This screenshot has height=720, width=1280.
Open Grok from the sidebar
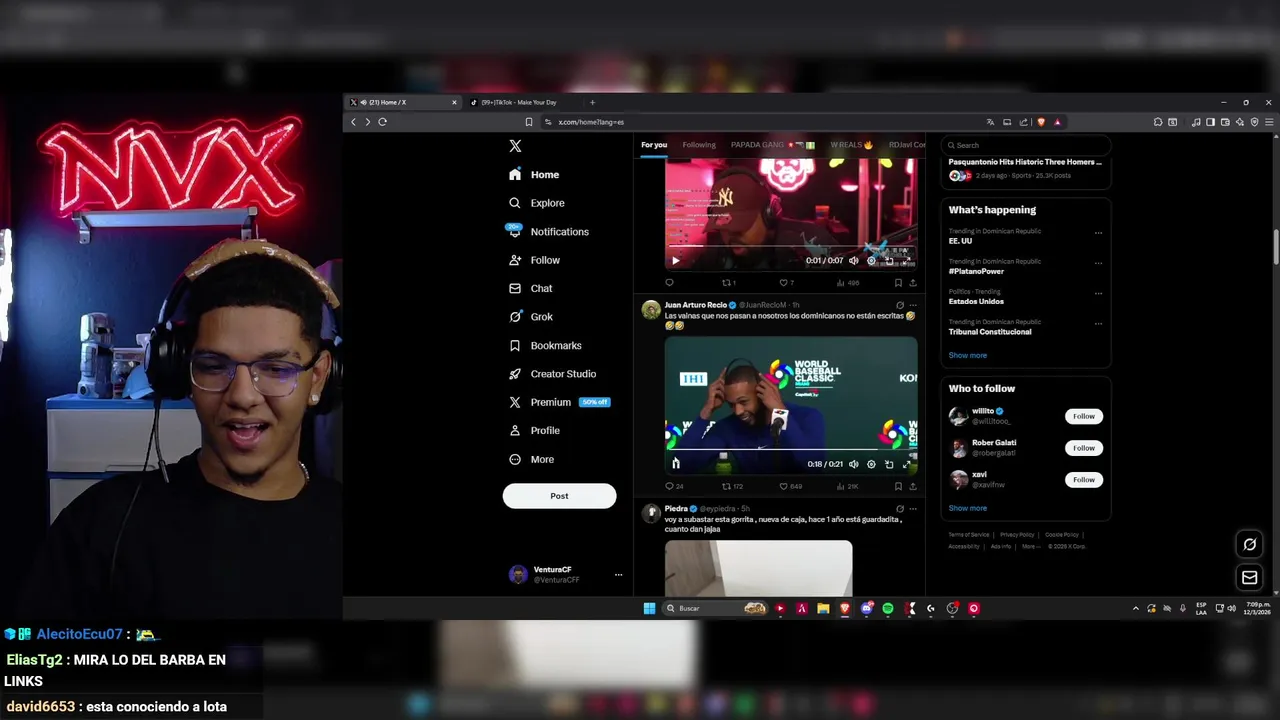(x=530, y=316)
